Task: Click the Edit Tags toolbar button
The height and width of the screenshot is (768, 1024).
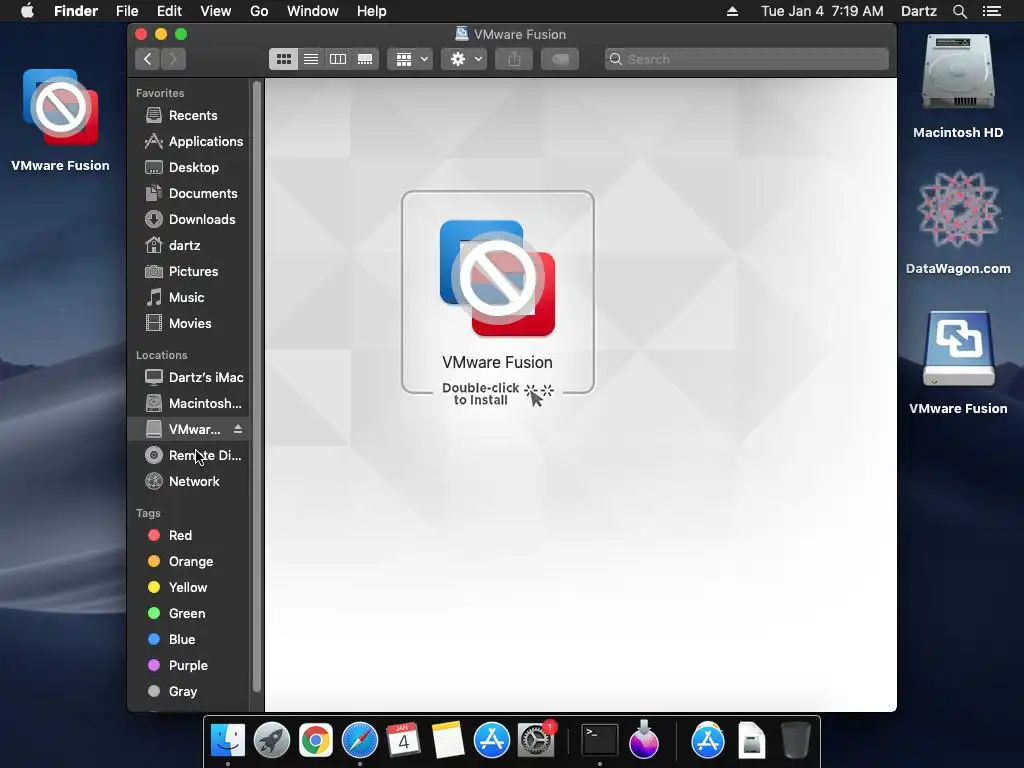Action: [x=560, y=59]
